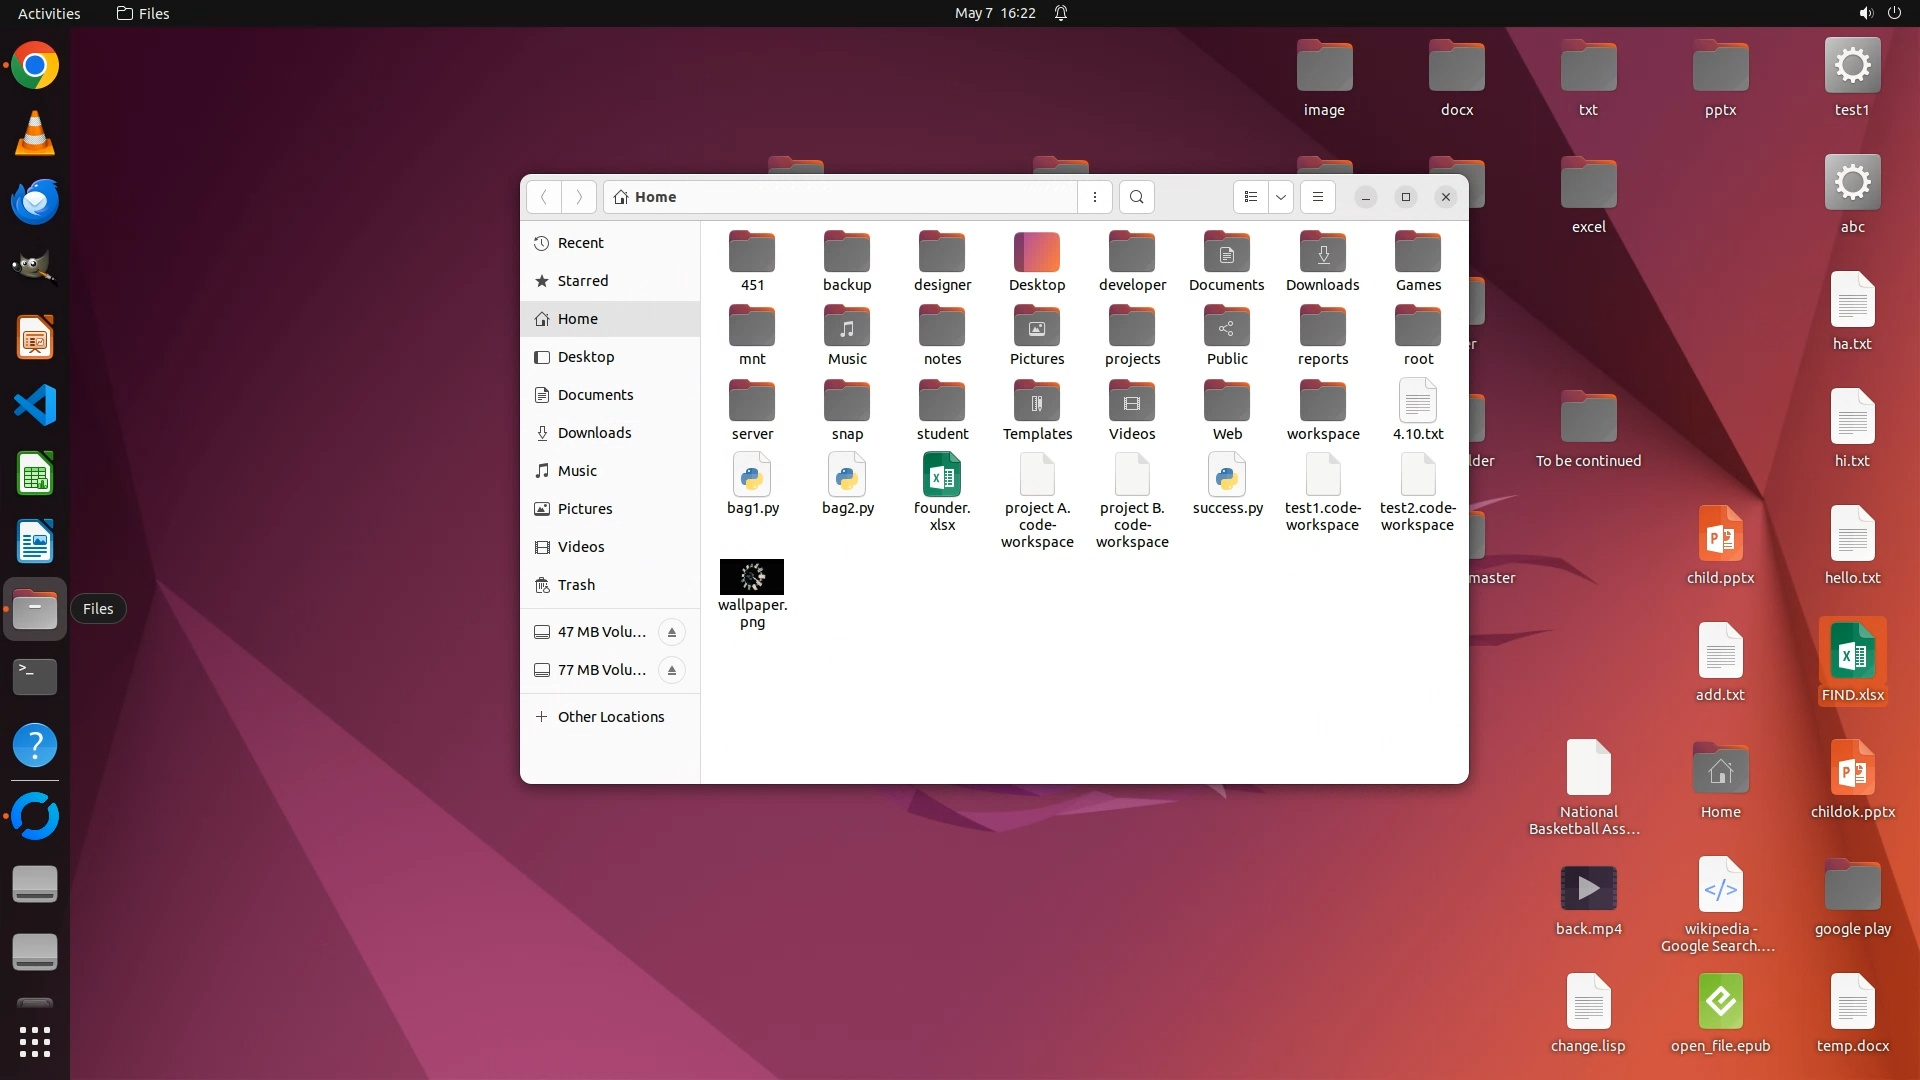1920x1080 pixels.
Task: Select Starred in the sidebar
Action: [582, 281]
